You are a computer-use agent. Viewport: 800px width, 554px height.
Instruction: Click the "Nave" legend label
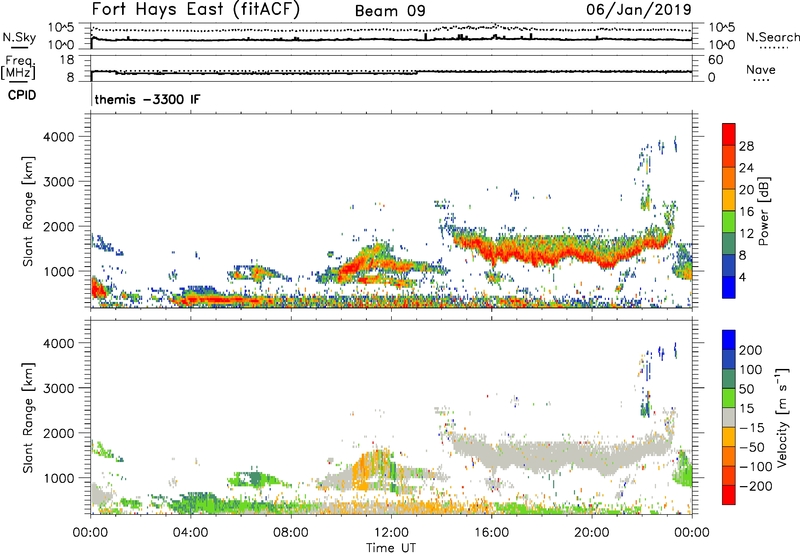tap(761, 69)
